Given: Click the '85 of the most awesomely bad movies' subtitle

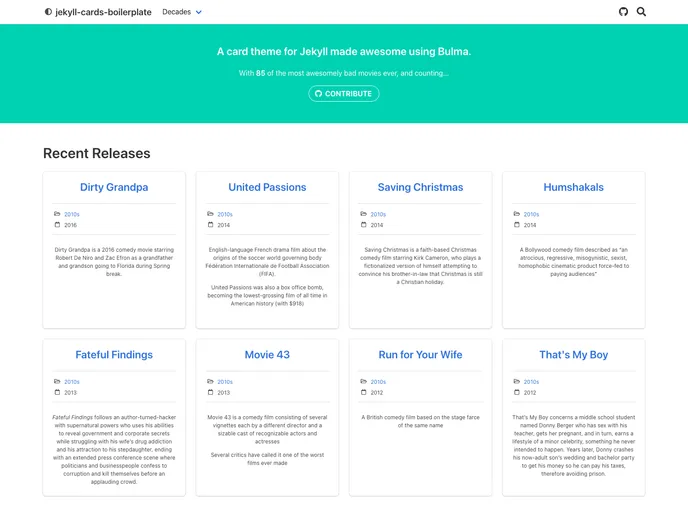Looking at the screenshot, I should (x=344, y=73).
